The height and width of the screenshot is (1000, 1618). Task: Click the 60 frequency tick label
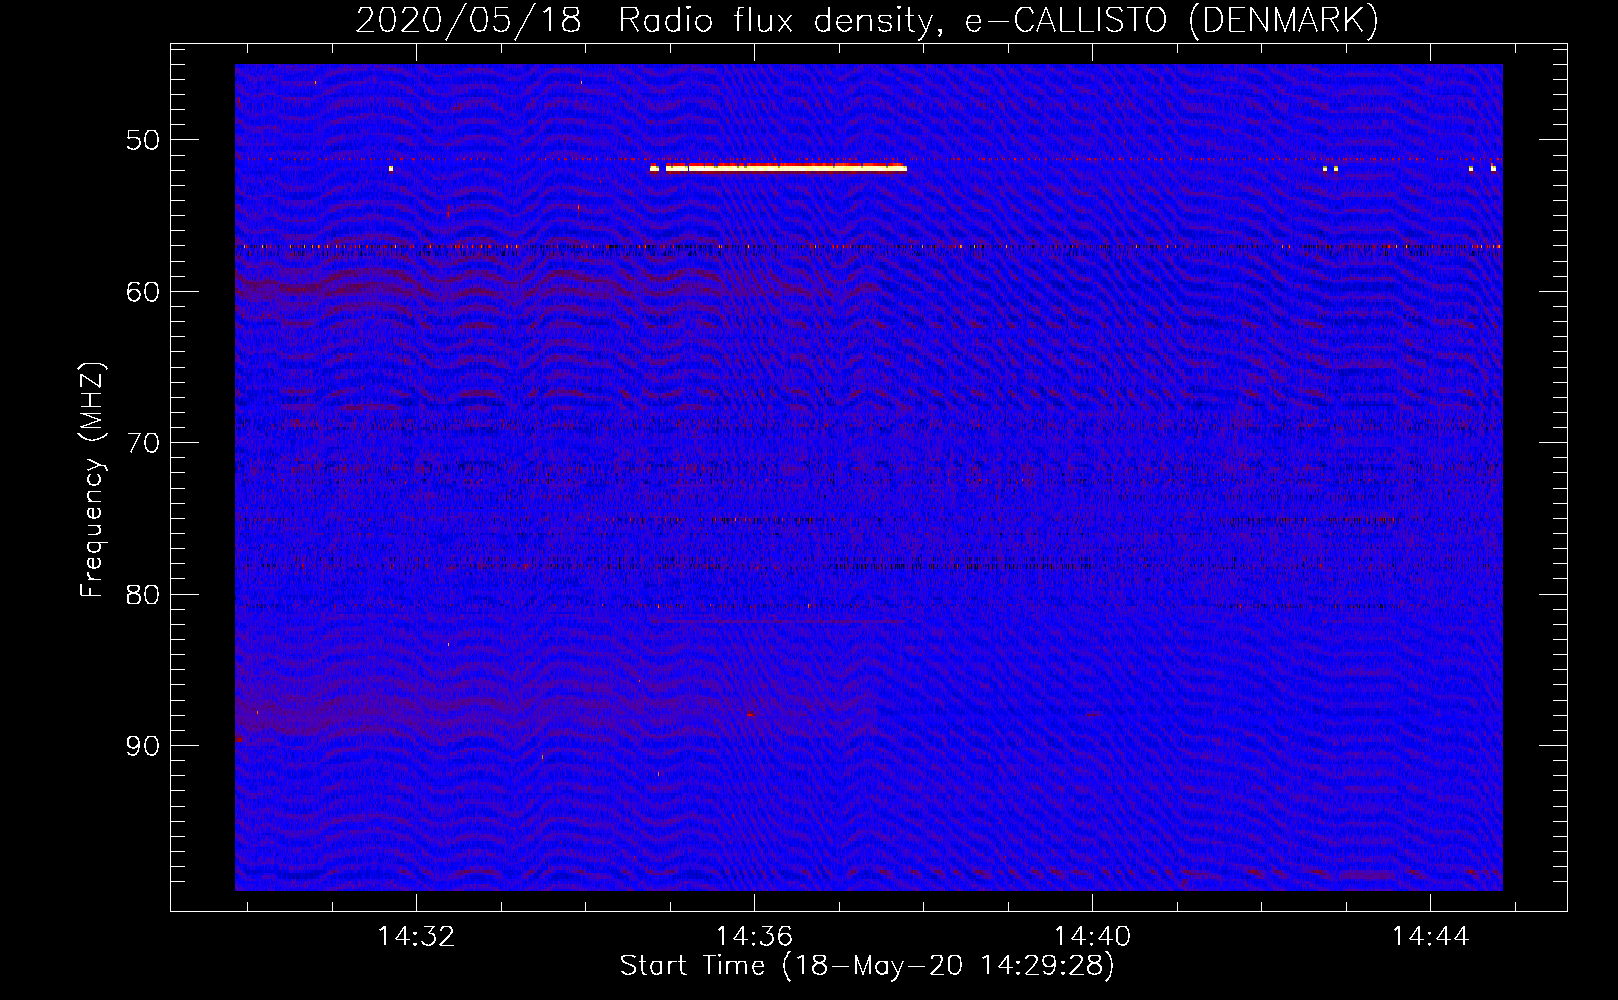(143, 292)
